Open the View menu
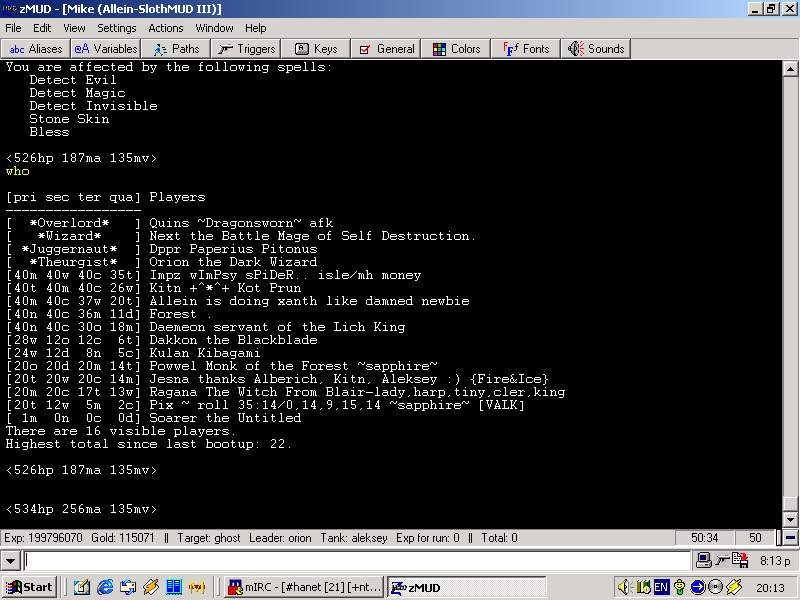Viewport: 800px width, 600px height. pyautogui.click(x=74, y=28)
